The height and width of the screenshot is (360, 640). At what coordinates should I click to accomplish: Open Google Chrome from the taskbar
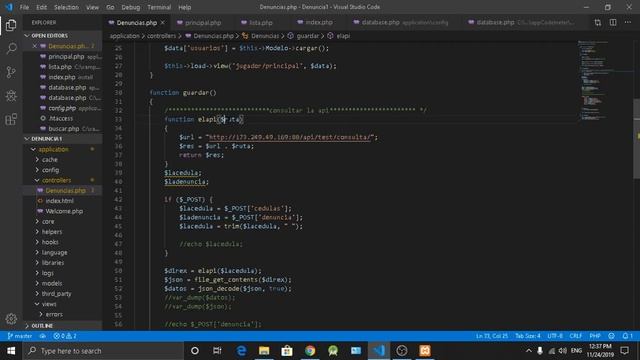(x=310, y=351)
